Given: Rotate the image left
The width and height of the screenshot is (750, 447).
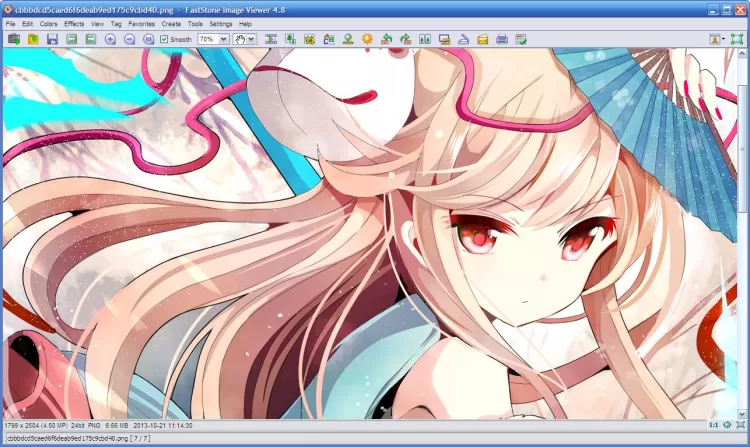Looking at the screenshot, I should (x=386, y=39).
